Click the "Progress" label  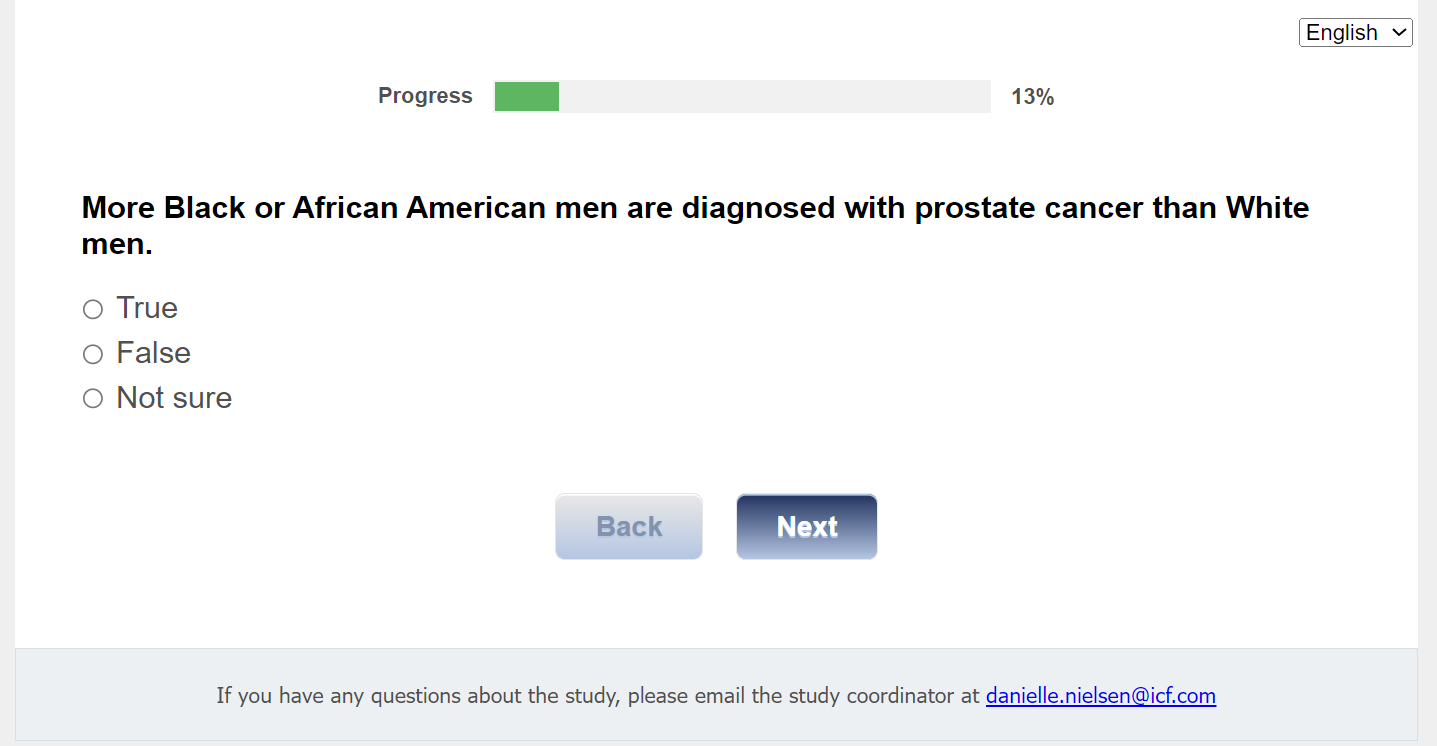point(425,96)
